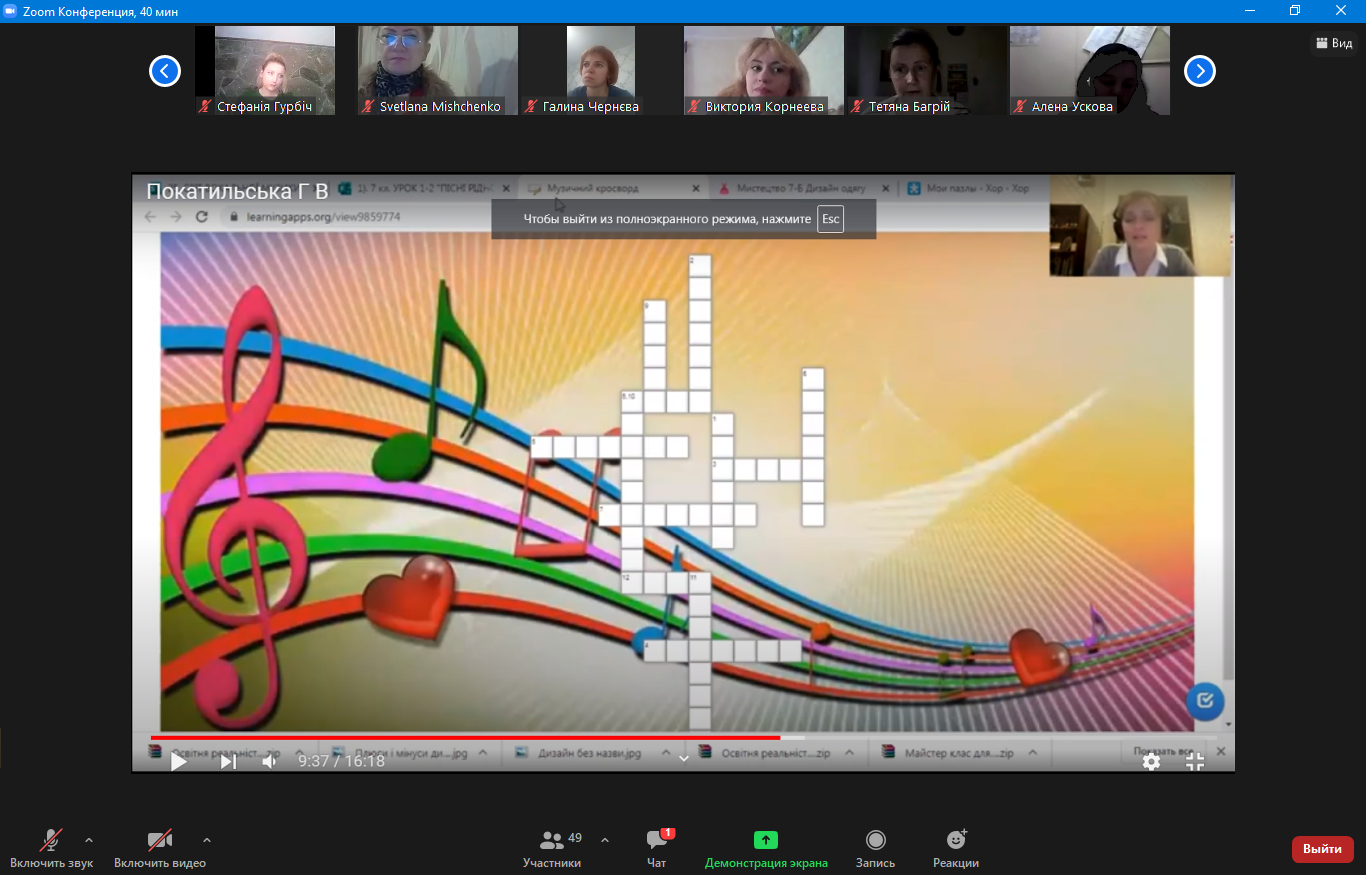Start recording the meeting

pos(875,848)
